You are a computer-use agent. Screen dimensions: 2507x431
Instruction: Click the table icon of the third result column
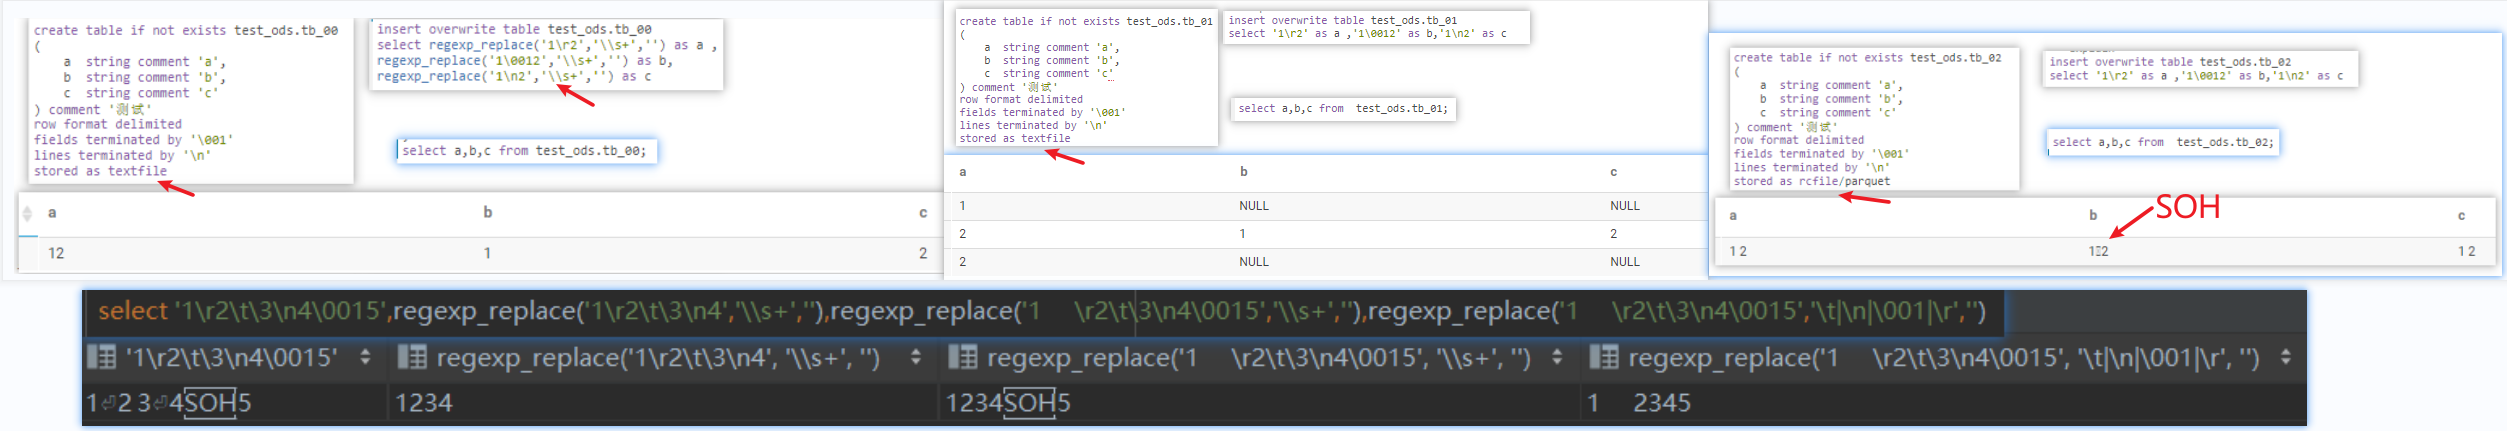(962, 357)
